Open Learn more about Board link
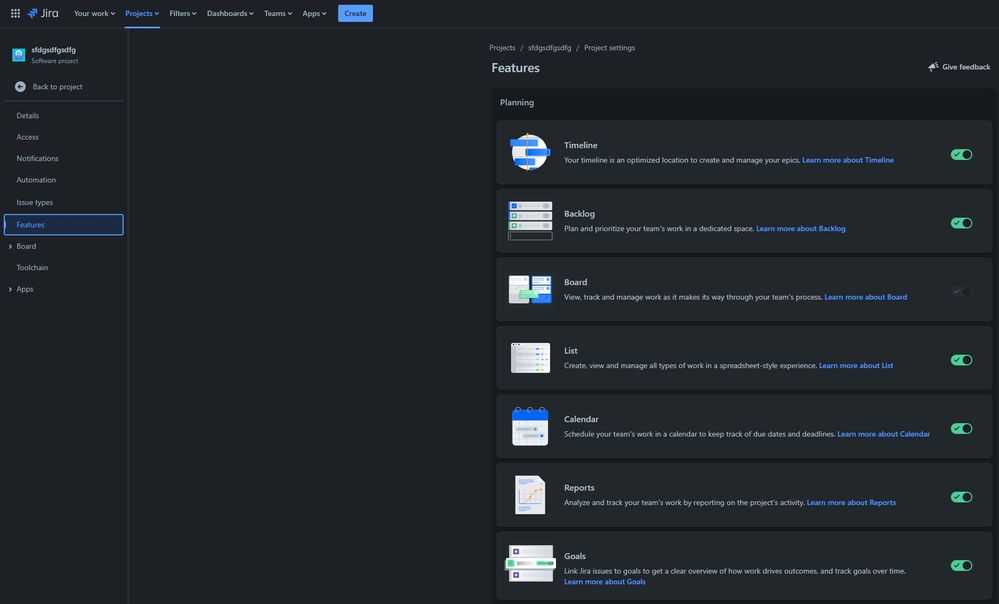The height and width of the screenshot is (604, 999). 866,297
